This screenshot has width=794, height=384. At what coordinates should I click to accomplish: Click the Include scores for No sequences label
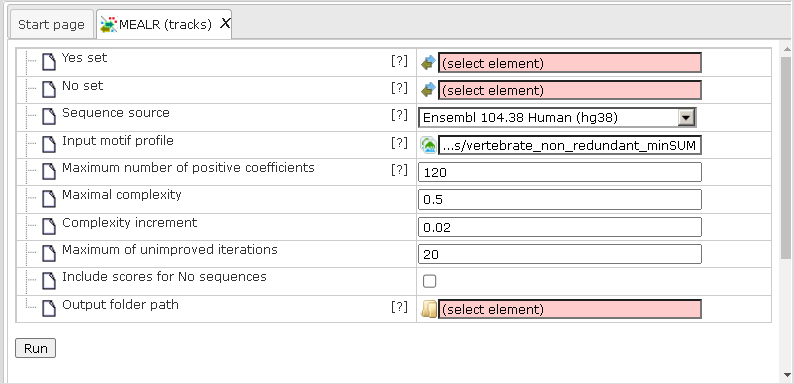tap(164, 277)
